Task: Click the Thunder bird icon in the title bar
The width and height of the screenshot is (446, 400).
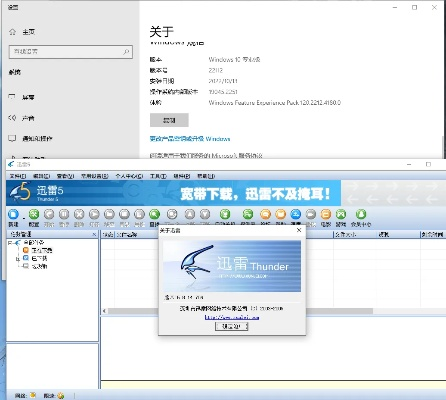Action: [11, 164]
